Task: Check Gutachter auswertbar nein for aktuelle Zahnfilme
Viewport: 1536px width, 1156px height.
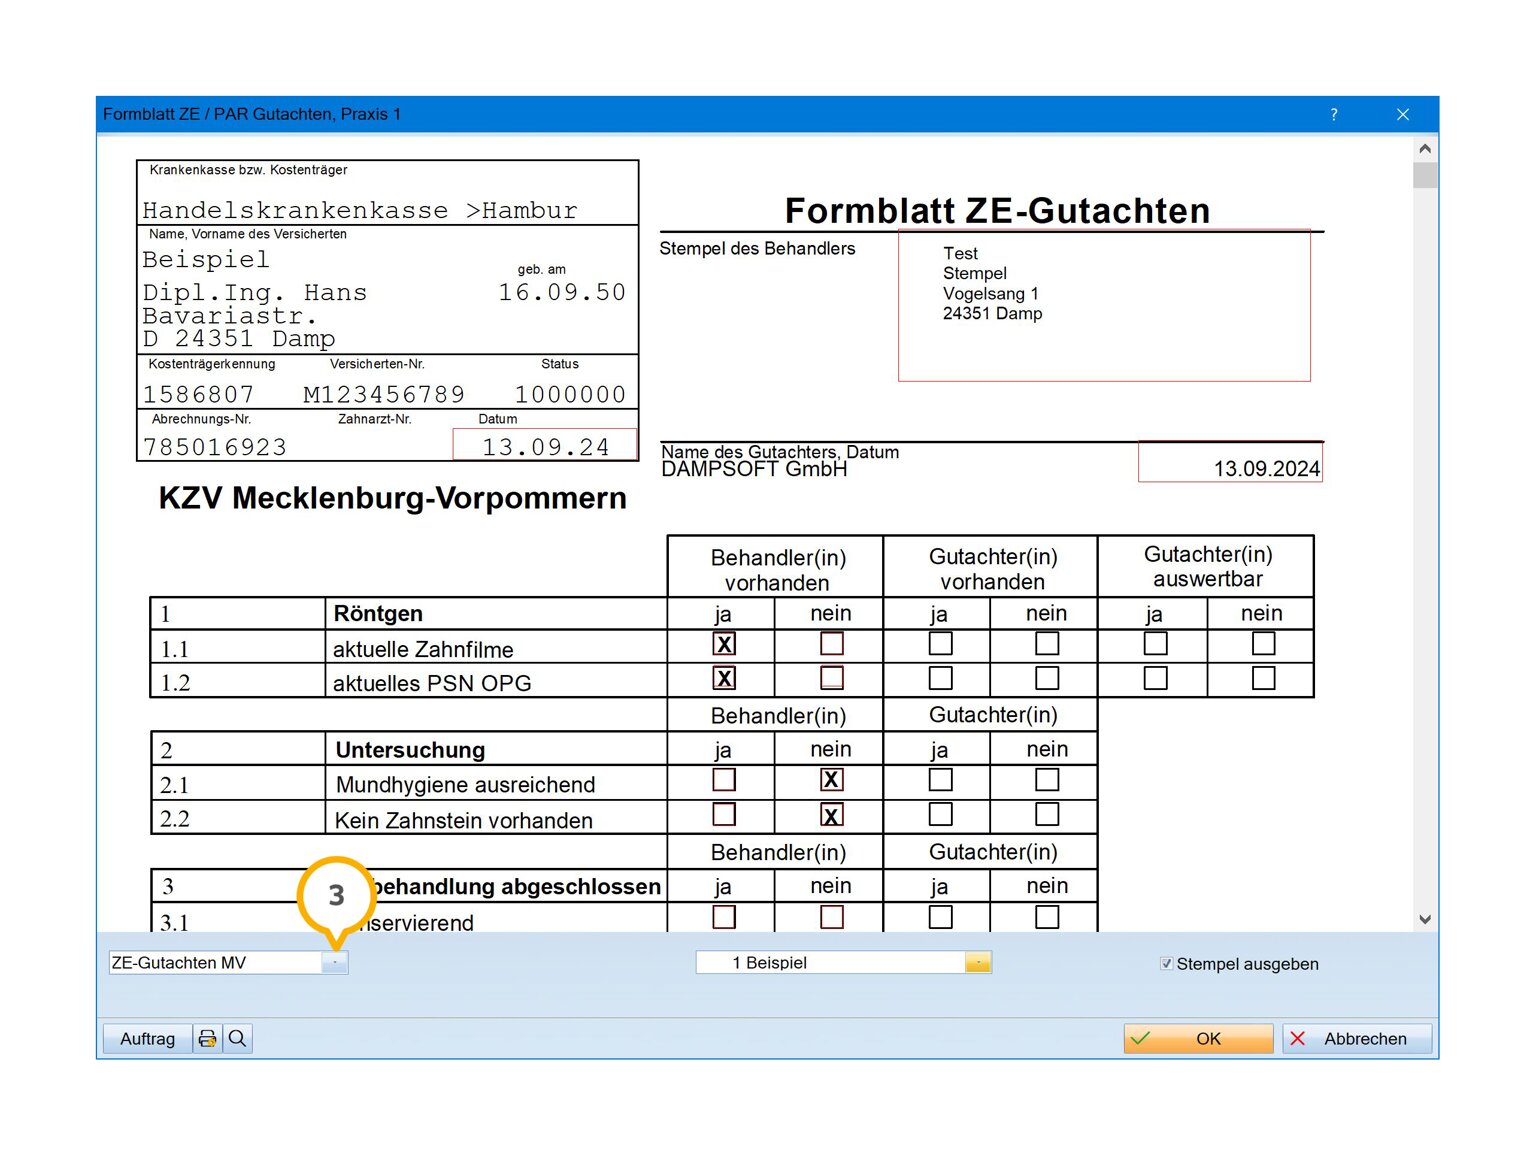Action: pos(1264,644)
